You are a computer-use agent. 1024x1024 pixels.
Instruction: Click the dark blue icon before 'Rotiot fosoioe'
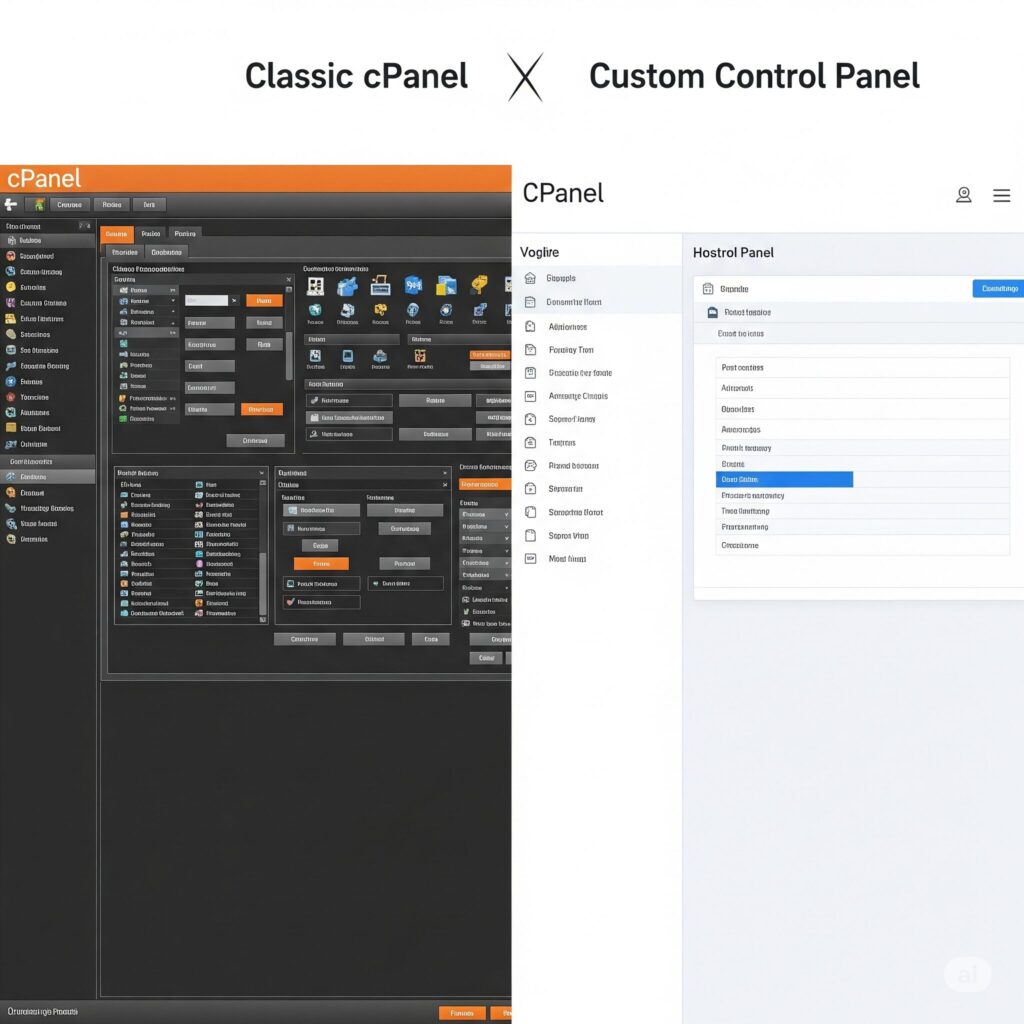712,313
